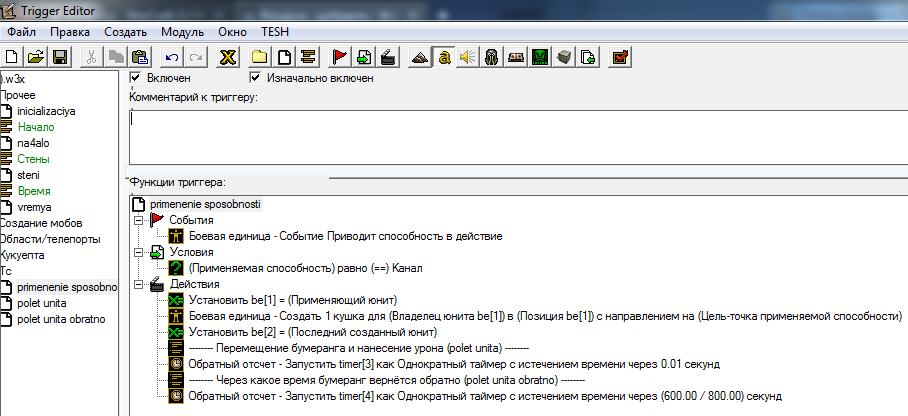Select the Через какое время бумеранг comment
The width and height of the screenshot is (908, 416).
[x=387, y=380]
